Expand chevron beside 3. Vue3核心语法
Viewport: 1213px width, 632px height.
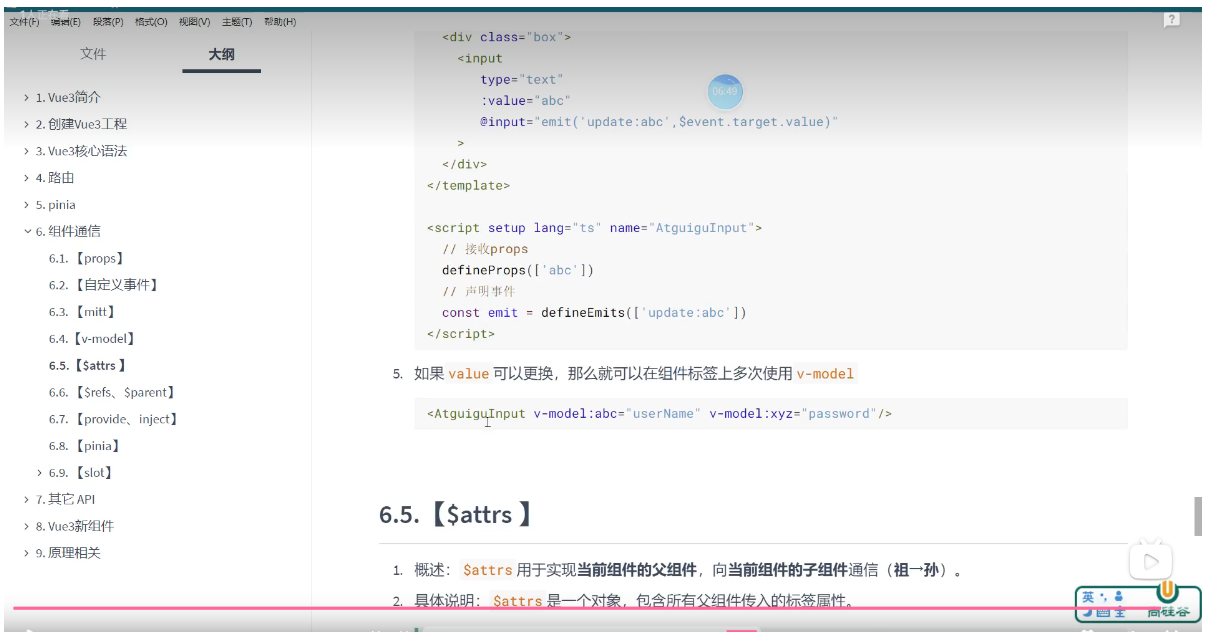click(26, 152)
